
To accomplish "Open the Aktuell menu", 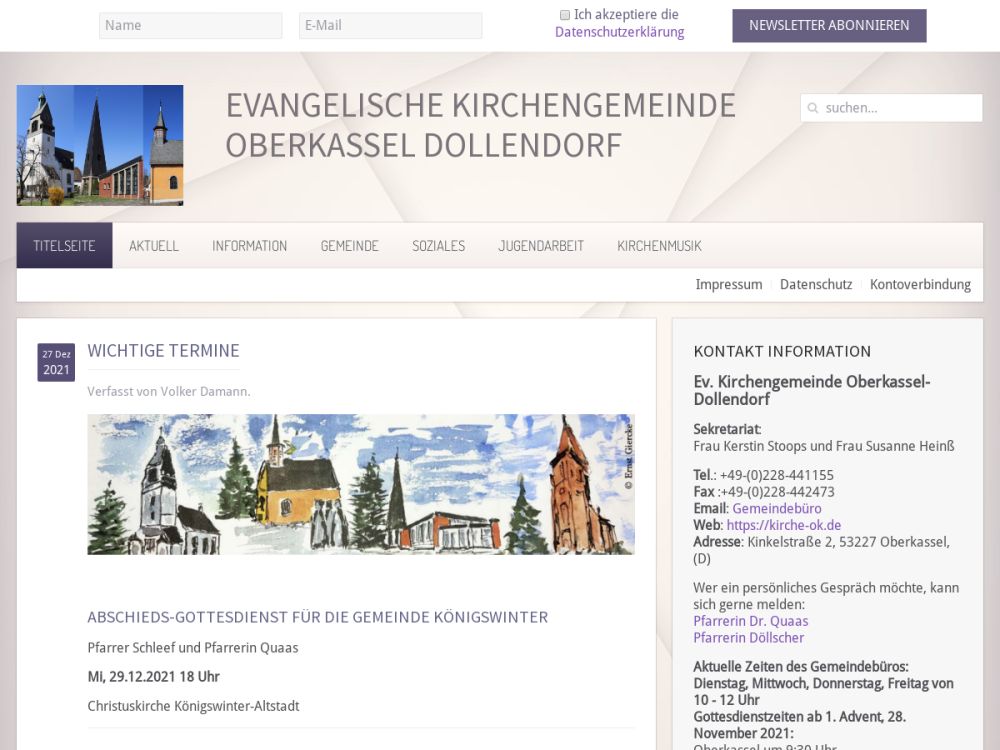I will (x=154, y=246).
